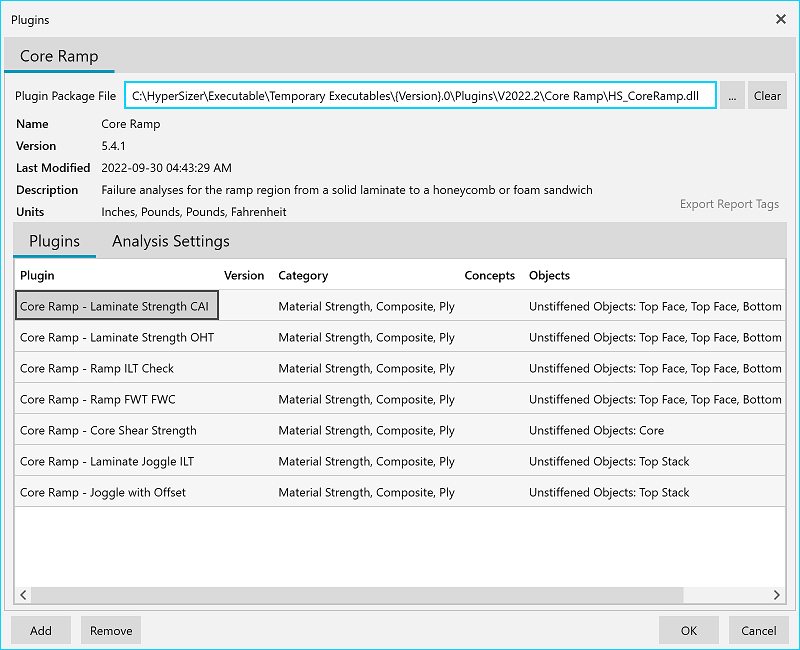Click the Add button
The image size is (800, 650).
pos(41,631)
